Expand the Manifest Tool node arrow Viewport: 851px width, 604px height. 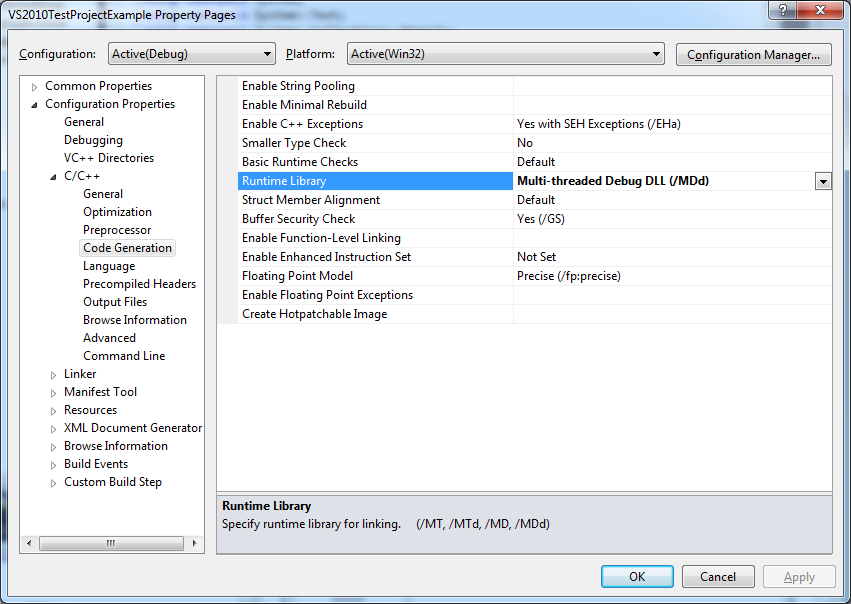pyautogui.click(x=53, y=393)
